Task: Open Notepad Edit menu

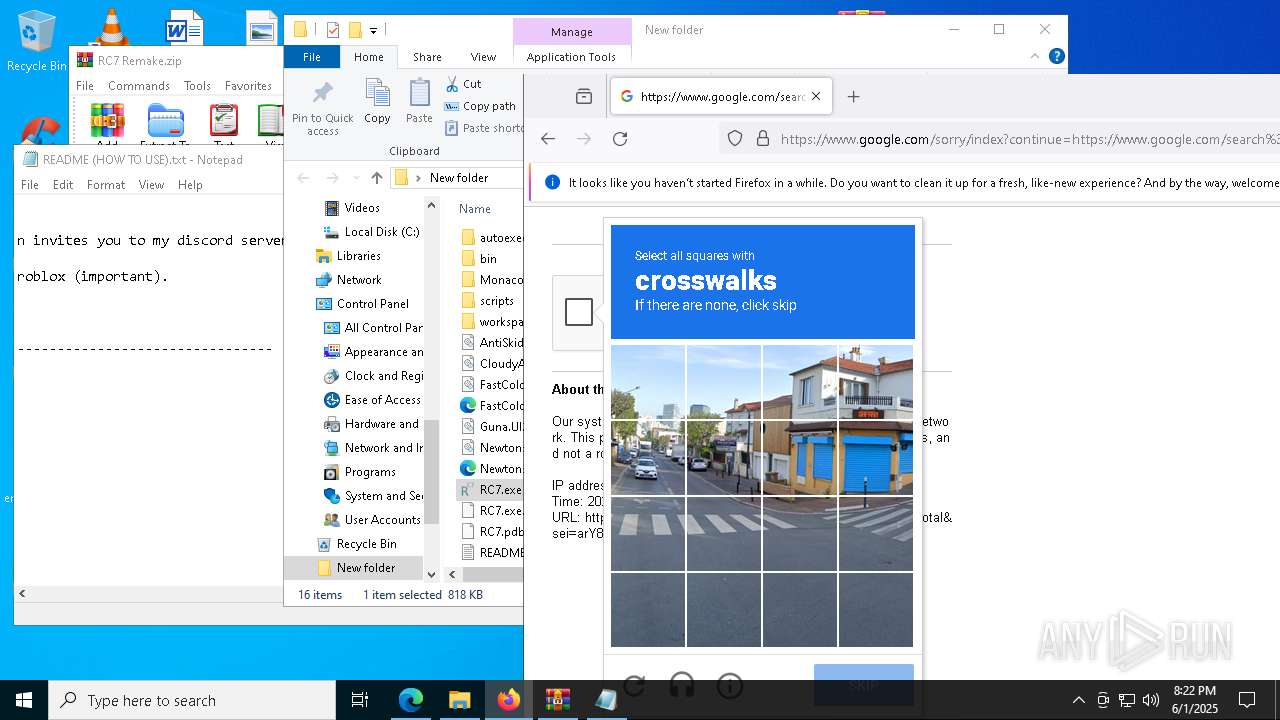Action: [63, 185]
